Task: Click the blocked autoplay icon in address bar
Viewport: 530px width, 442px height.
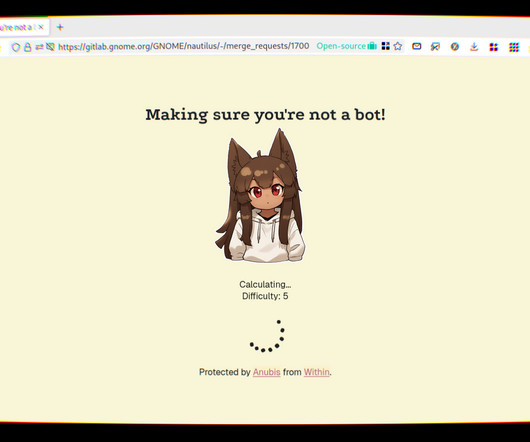Action: tap(50, 47)
